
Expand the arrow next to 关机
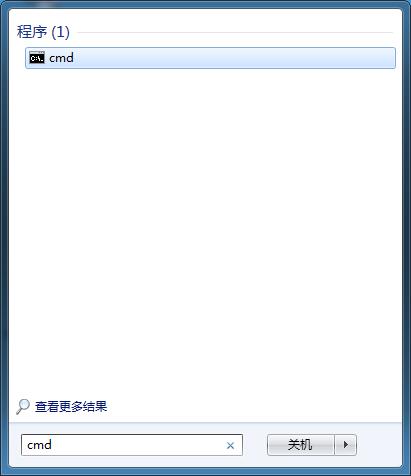point(346,445)
